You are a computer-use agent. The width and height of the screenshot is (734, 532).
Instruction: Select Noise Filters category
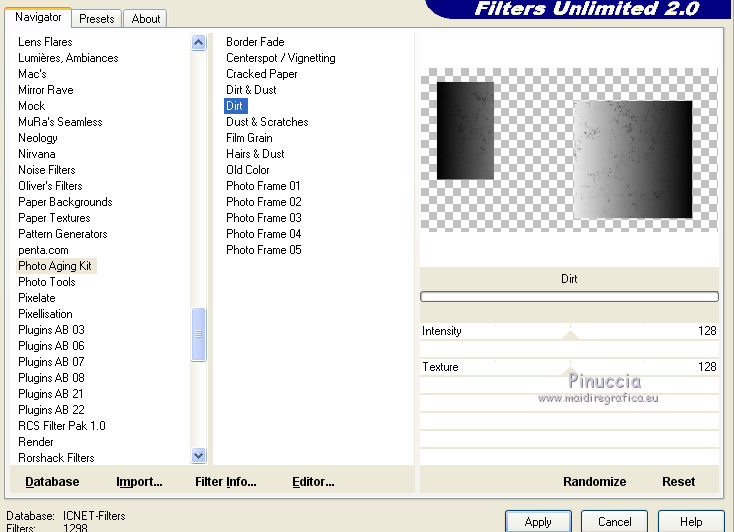pos(47,170)
